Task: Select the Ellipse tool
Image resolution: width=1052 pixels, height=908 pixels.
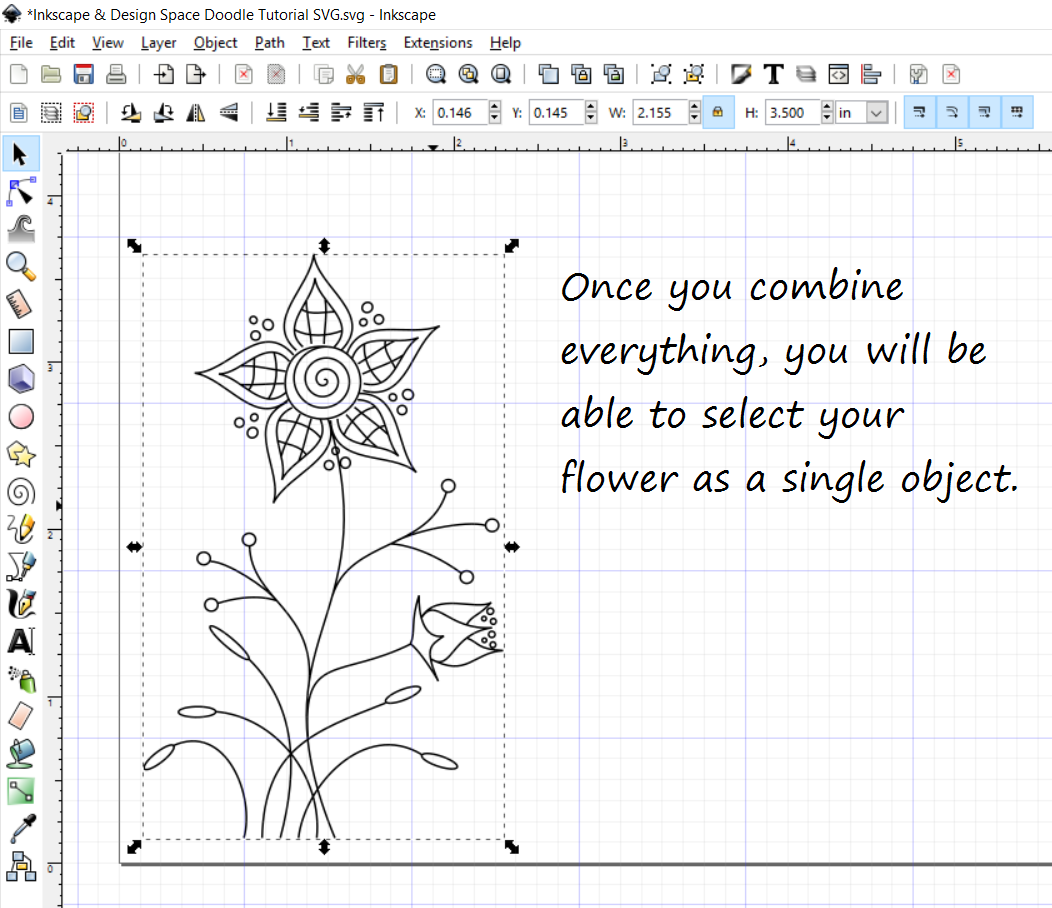Action: point(21,416)
